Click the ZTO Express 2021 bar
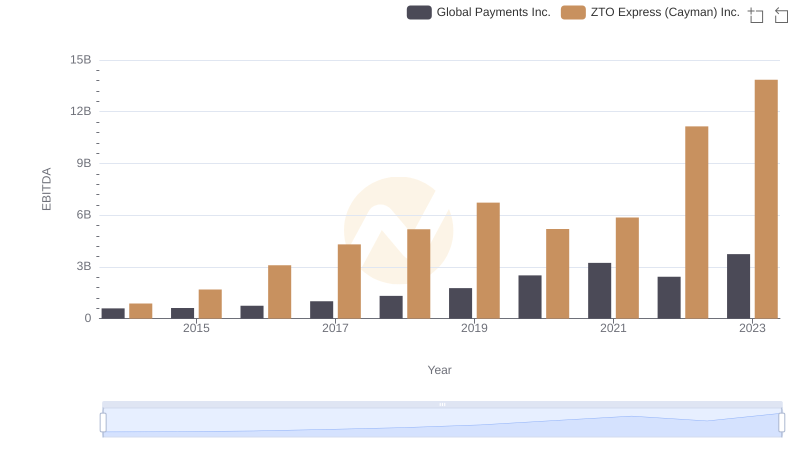This screenshot has height=461, width=800. 627,268
